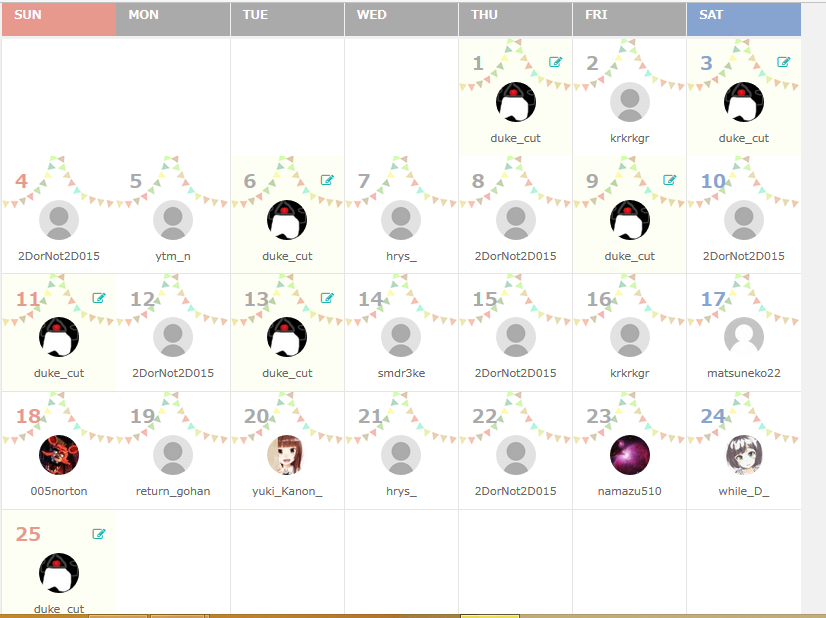Click duke_cut avatar on day 6
Image resolution: width=826 pixels, height=618 pixels.
[287, 220]
